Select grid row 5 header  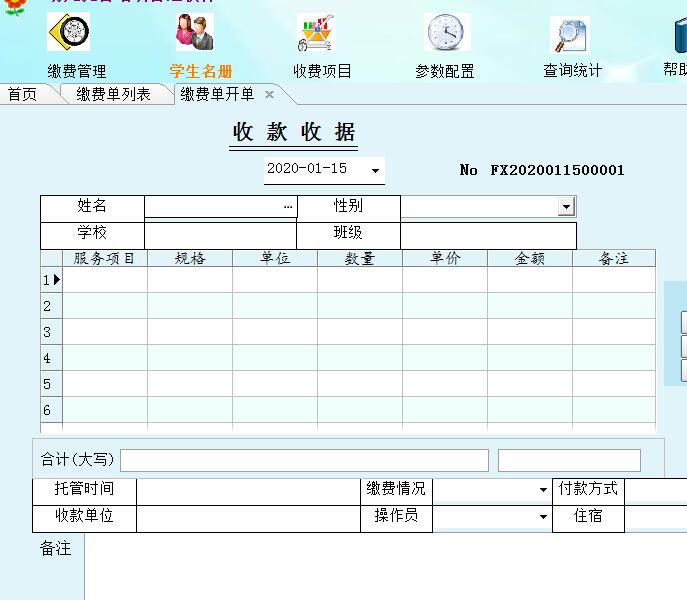51,384
